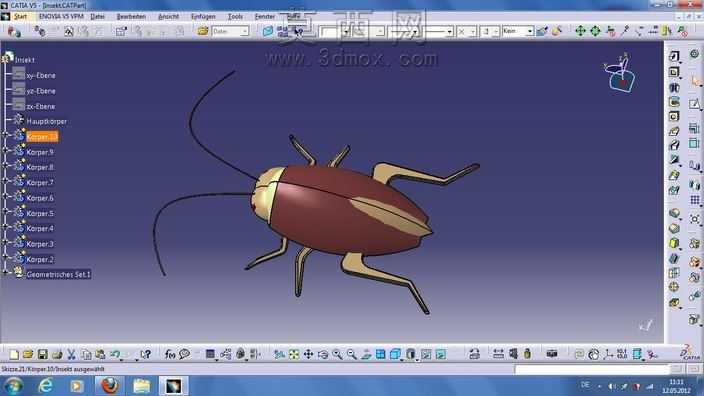Click the Mirror tool icon
The image size is (704, 396).
[x=695, y=185]
